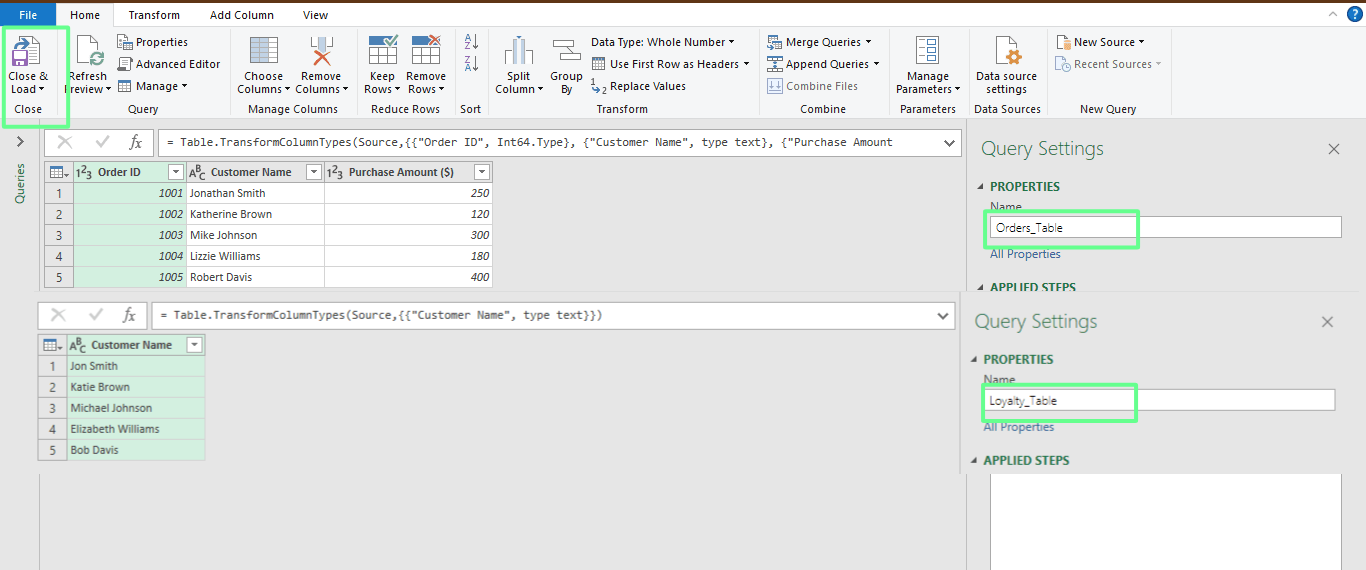
Task: Close the Query Settings pane above Orders_Table
Action: 1333,149
